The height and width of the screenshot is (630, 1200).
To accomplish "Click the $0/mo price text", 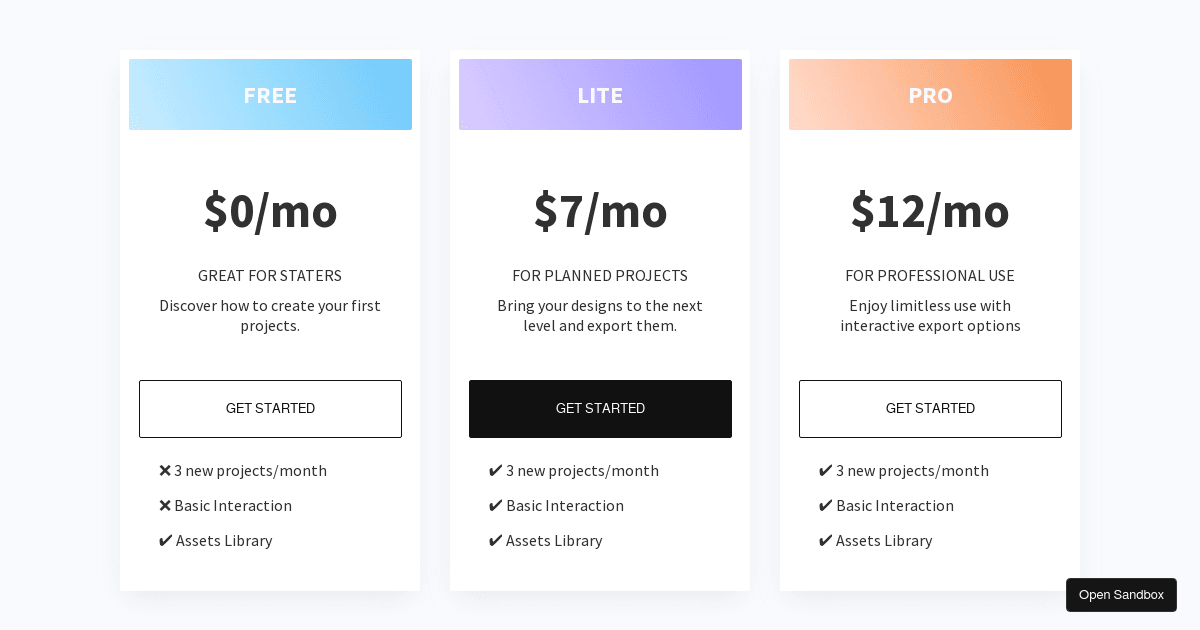I will click(270, 211).
